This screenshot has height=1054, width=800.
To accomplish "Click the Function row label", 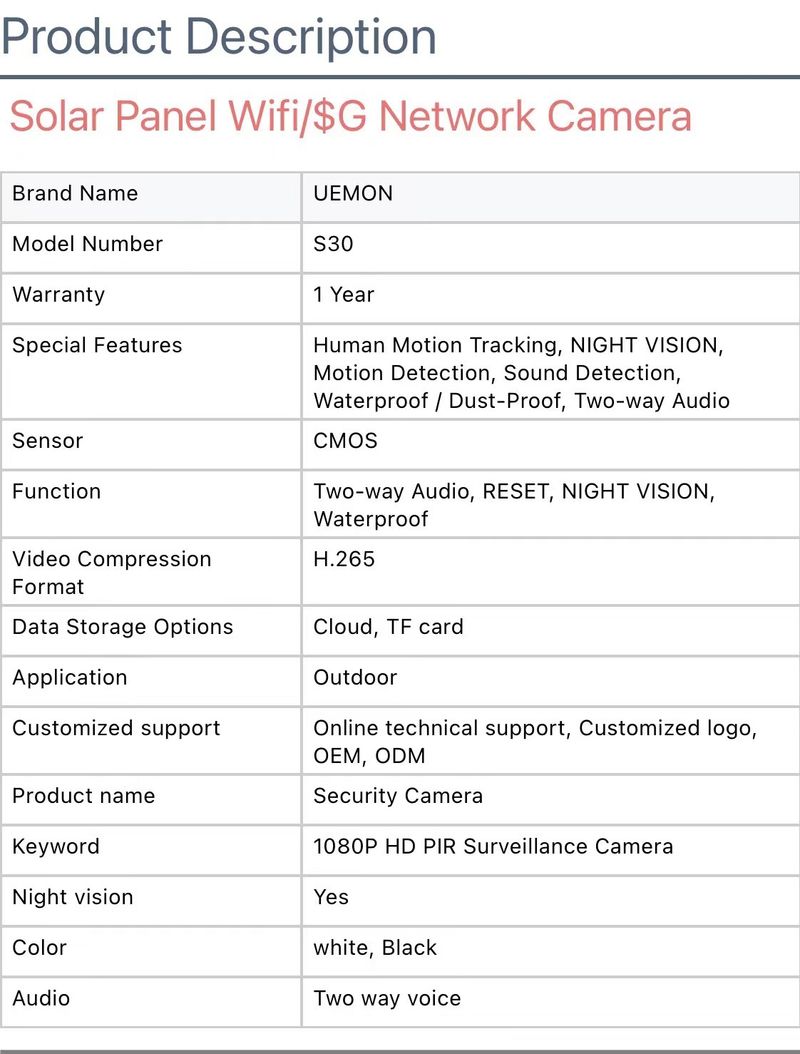I will tap(56, 492).
